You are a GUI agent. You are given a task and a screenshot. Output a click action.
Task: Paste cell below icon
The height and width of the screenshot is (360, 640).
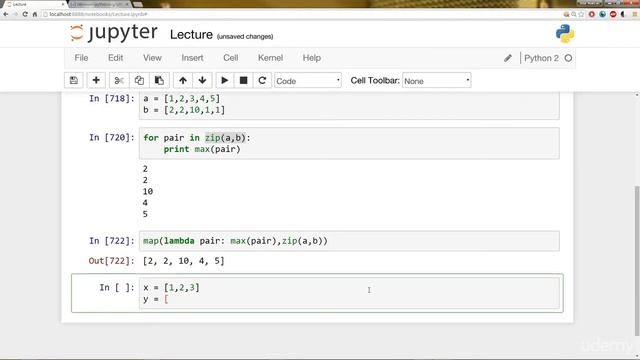point(159,80)
